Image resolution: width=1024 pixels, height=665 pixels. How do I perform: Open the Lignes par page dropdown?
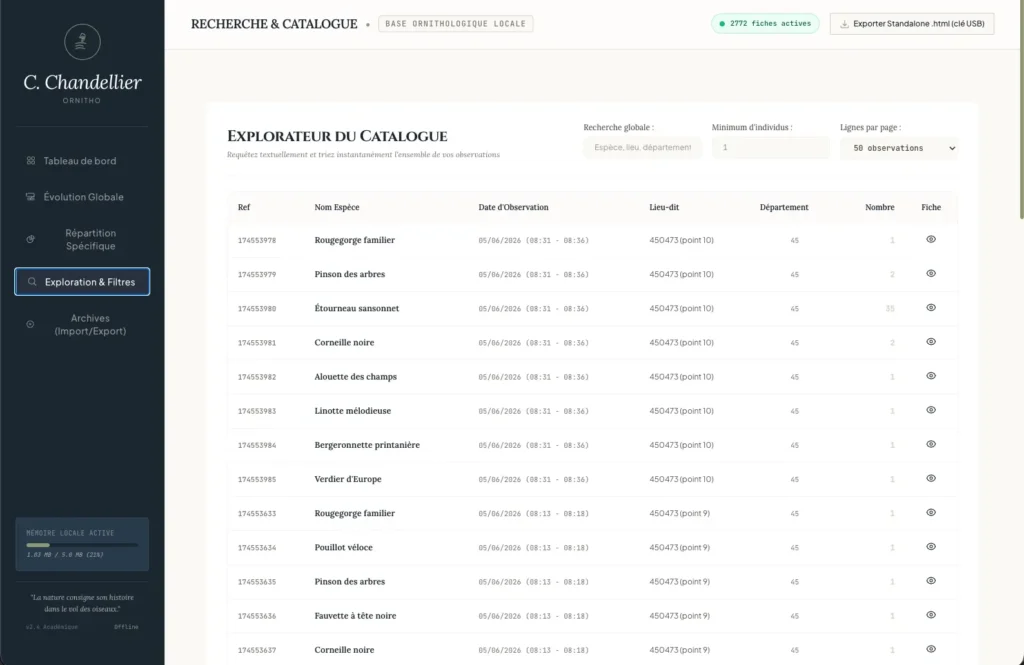click(x=899, y=148)
